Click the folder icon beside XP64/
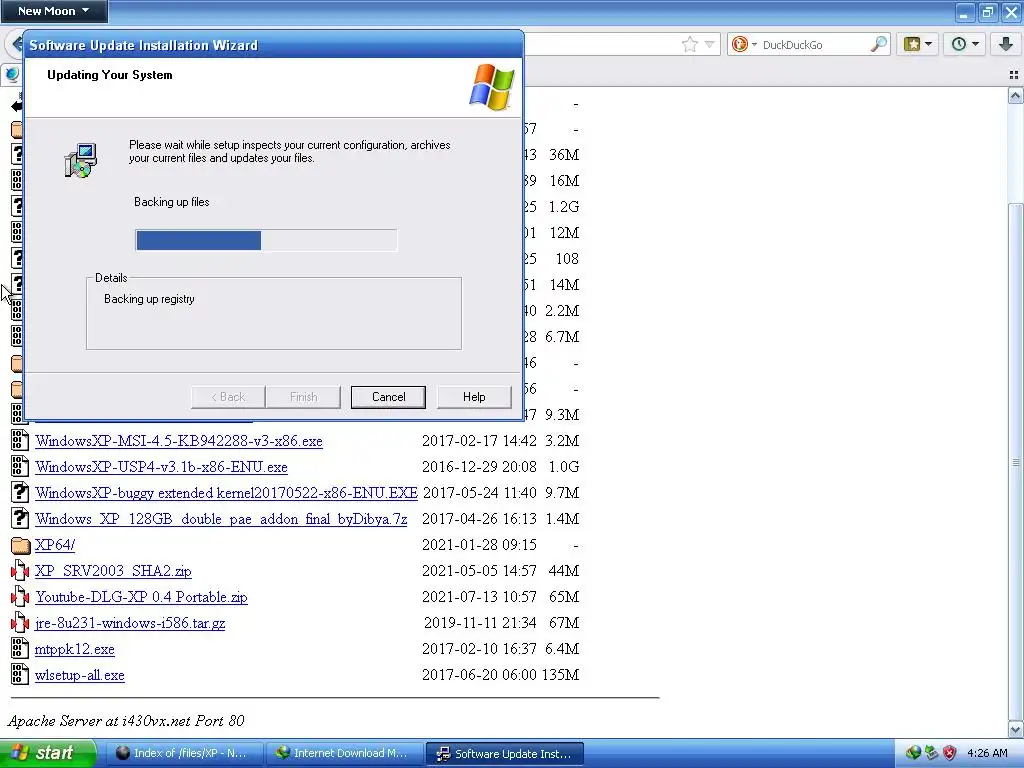 click(x=21, y=545)
